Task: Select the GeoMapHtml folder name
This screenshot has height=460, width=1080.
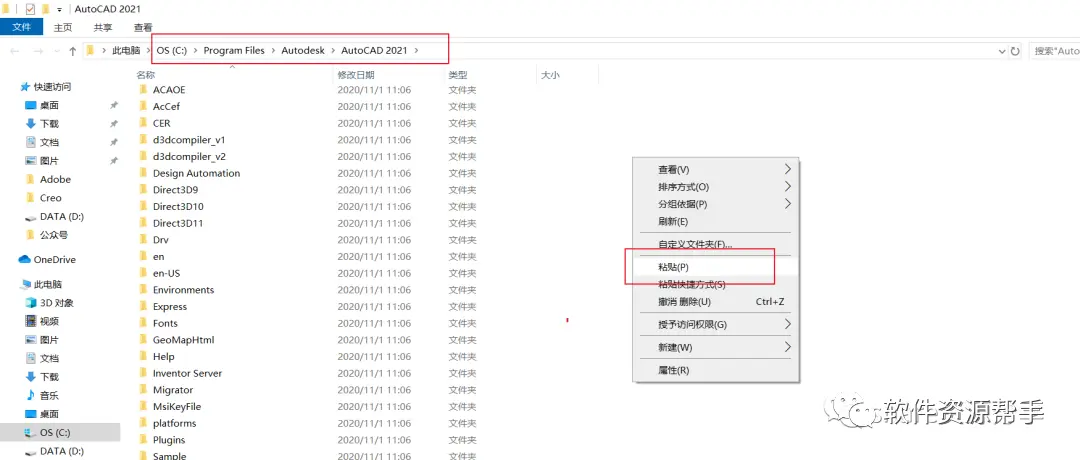Action: coord(184,339)
